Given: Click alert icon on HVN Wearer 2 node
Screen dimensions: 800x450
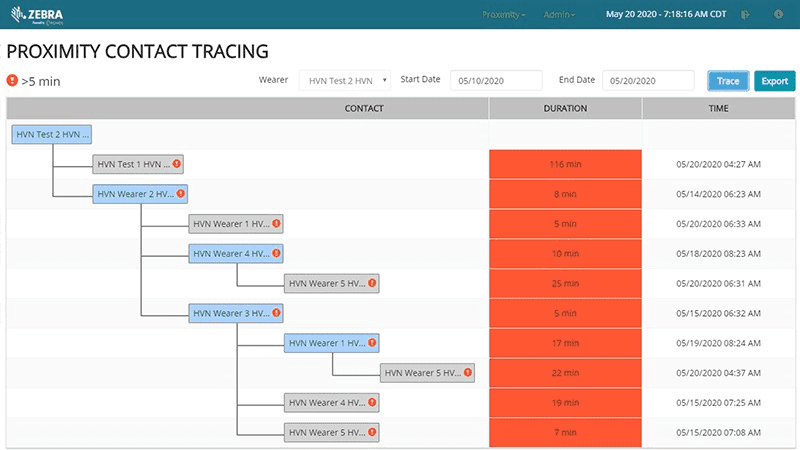Looking at the screenshot, I should coord(180,194).
